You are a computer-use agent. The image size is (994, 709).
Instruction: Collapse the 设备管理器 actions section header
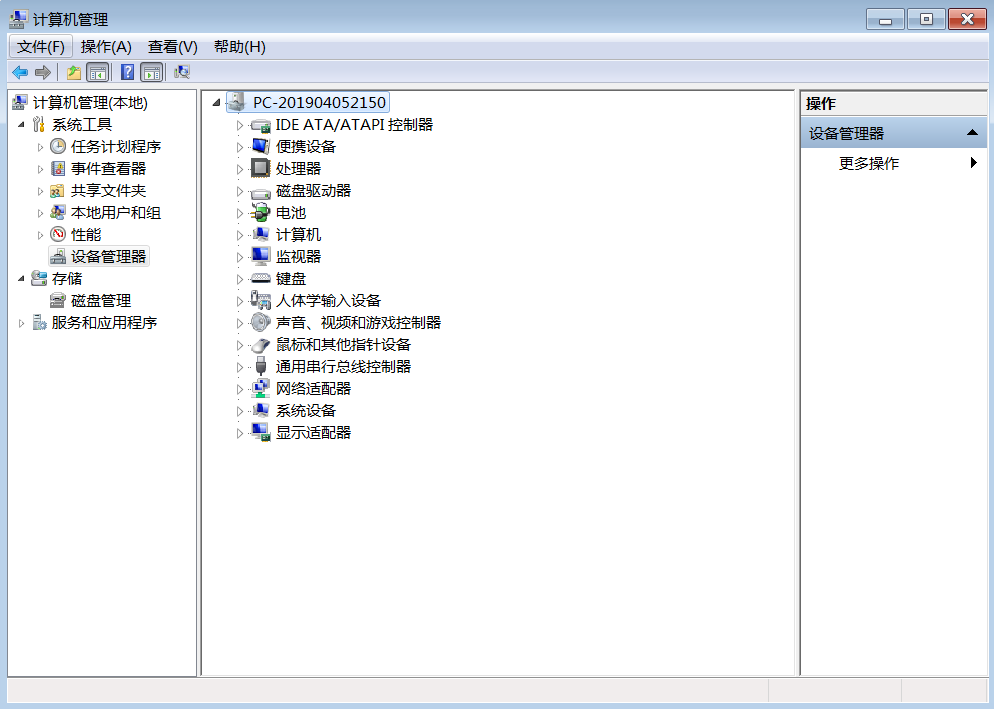(x=971, y=134)
